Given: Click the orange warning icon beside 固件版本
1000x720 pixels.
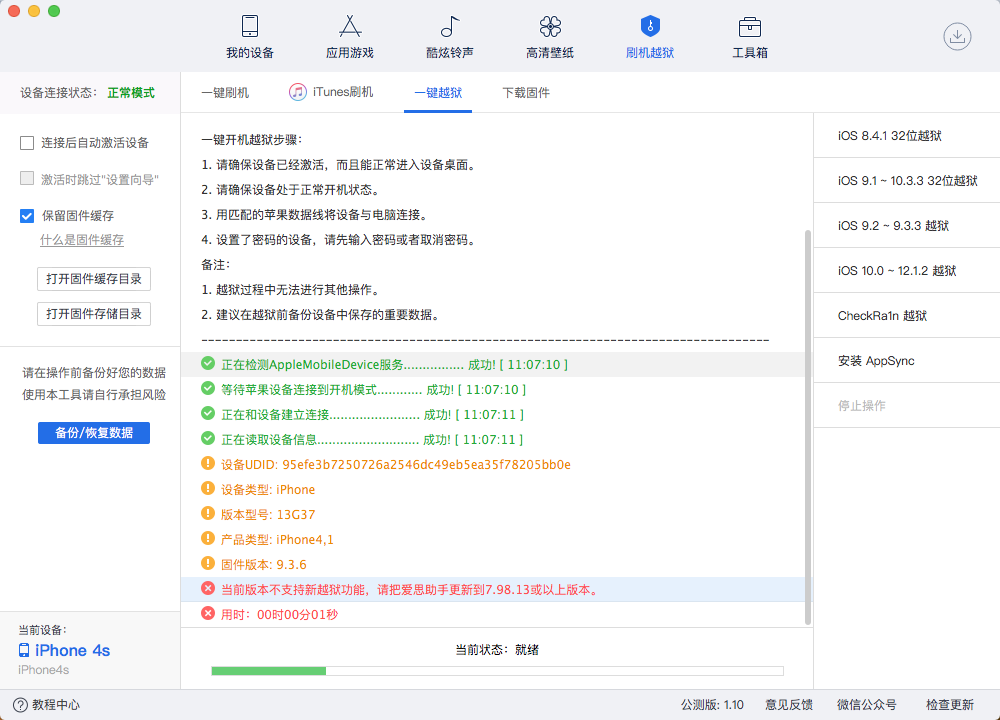Looking at the screenshot, I should pos(208,563).
